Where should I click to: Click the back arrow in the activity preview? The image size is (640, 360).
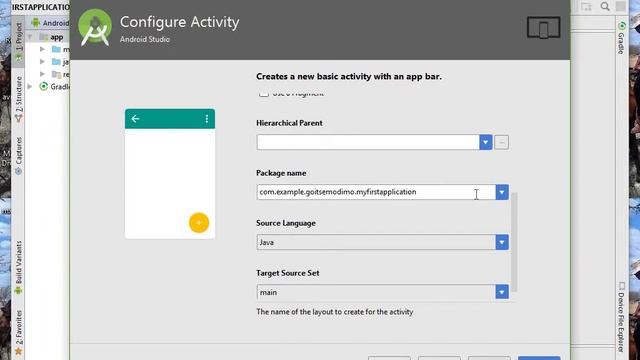pos(135,119)
